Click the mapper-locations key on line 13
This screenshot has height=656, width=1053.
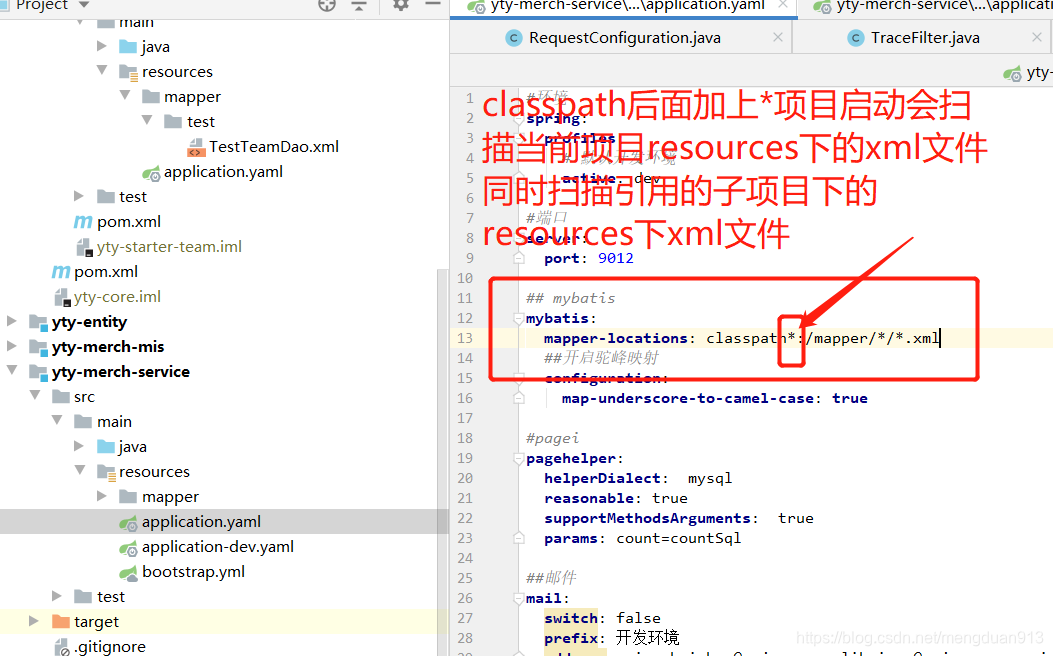[x=616, y=338]
